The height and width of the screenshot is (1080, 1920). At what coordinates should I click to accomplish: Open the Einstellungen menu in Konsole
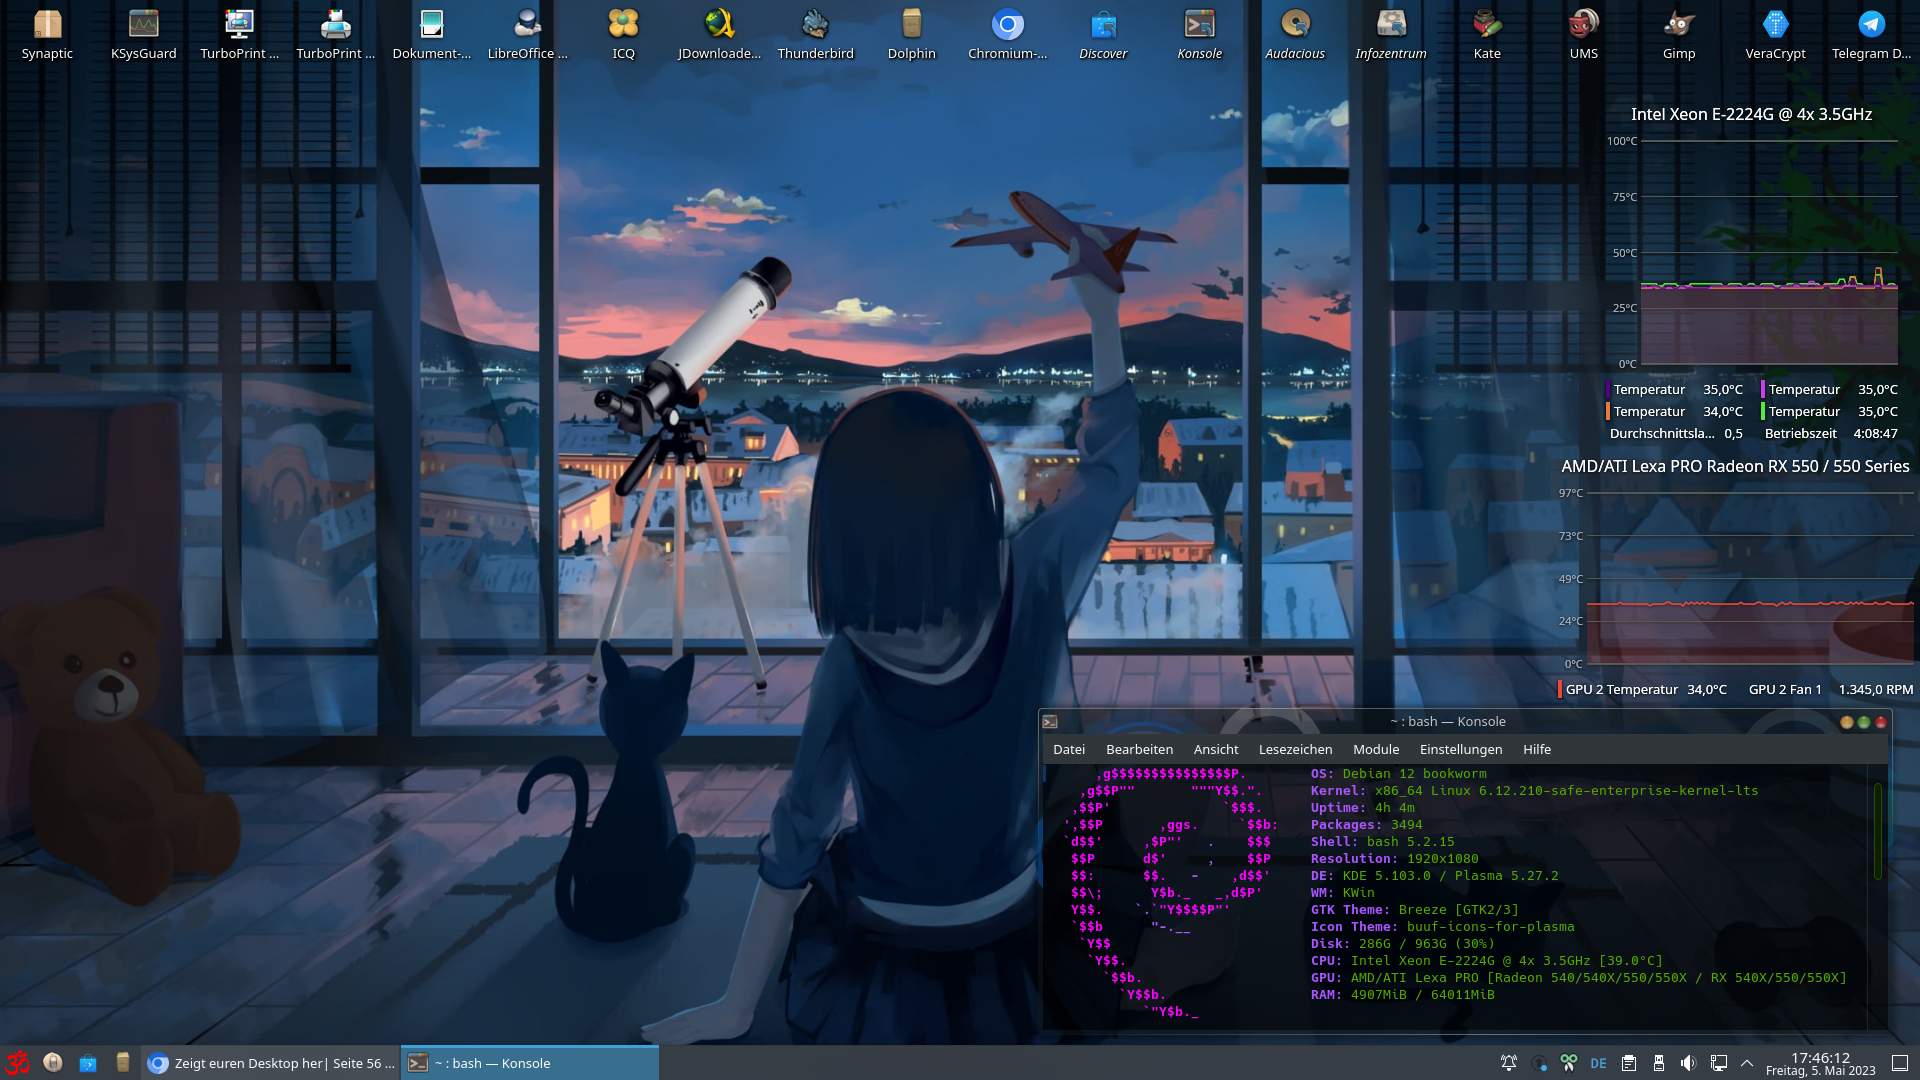point(1460,749)
